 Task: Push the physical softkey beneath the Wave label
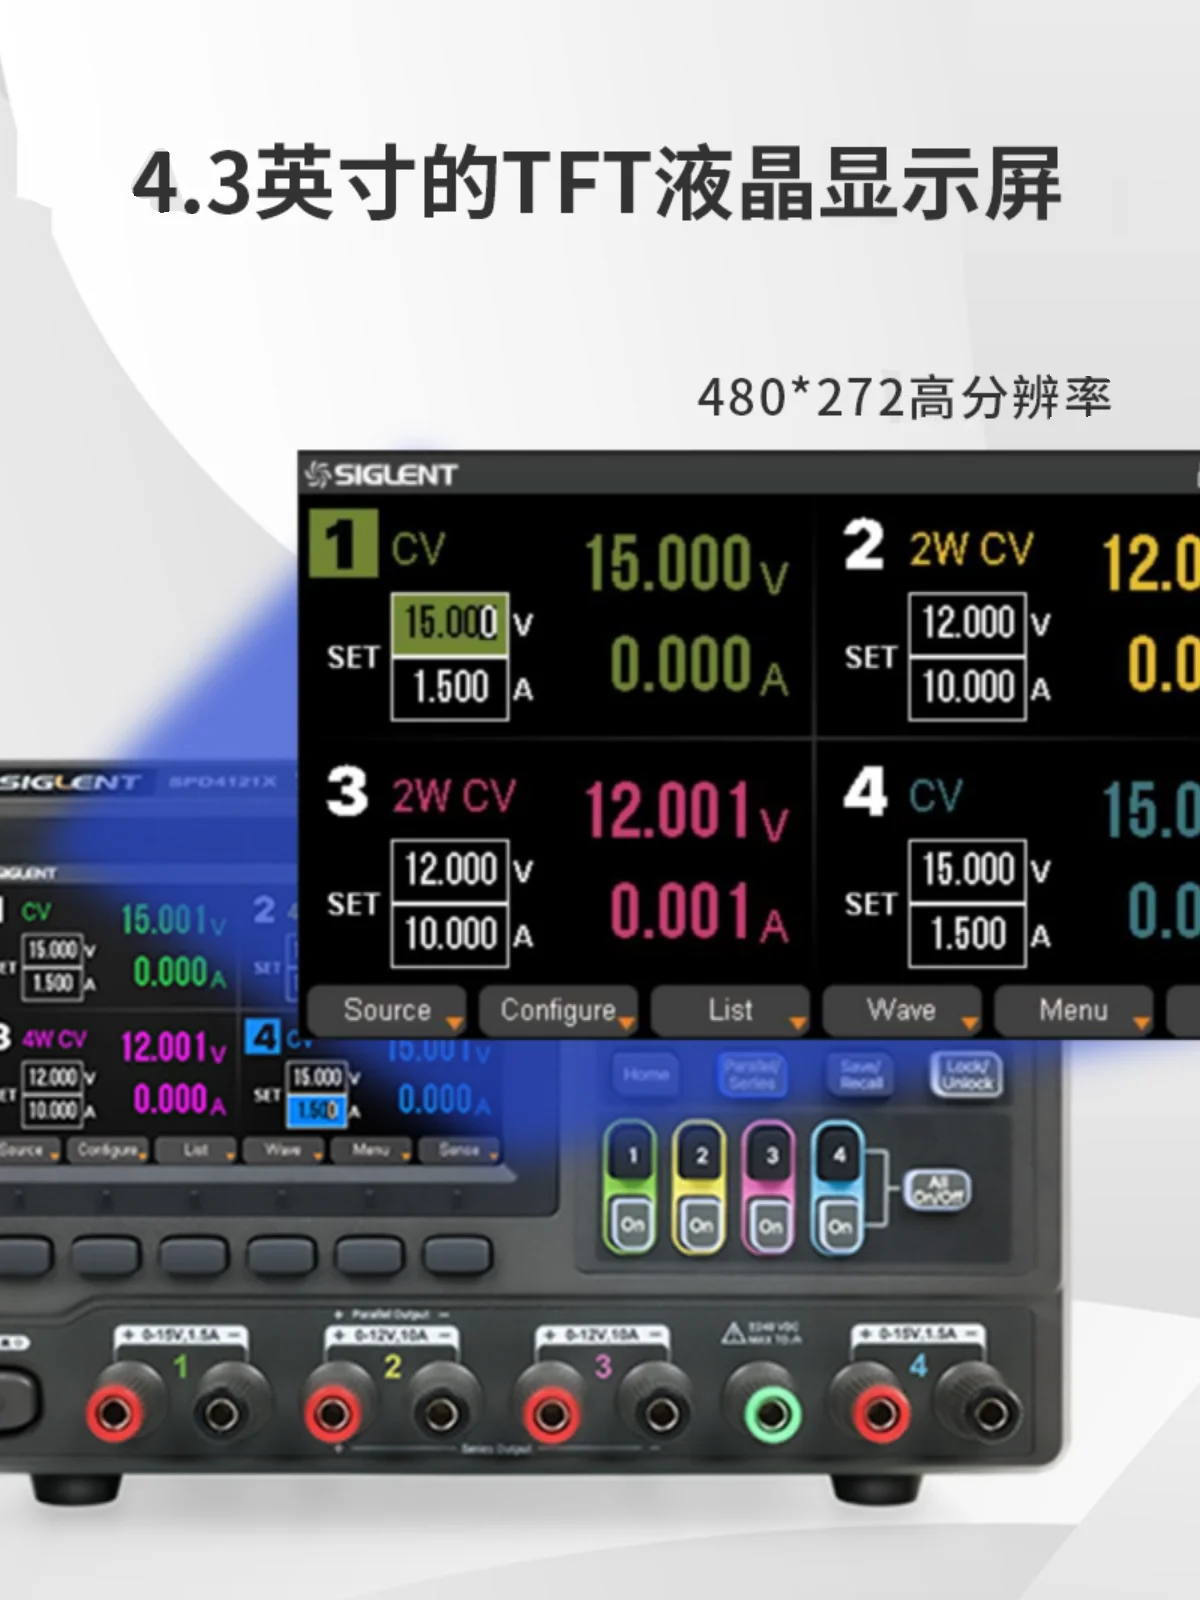(x=281, y=1254)
